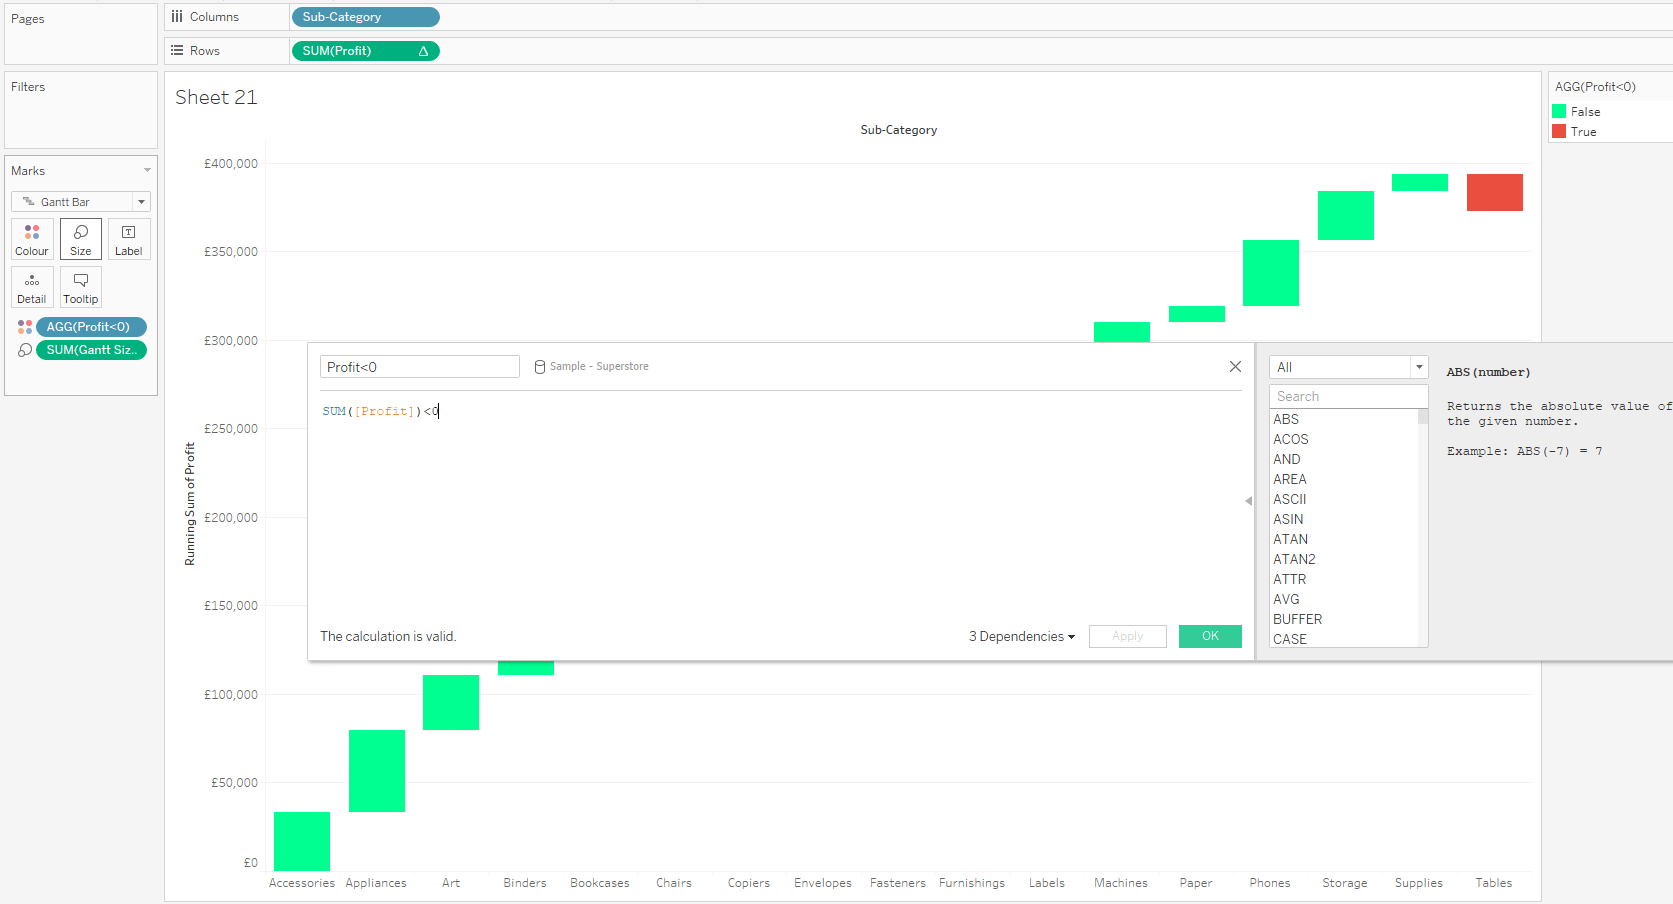Close the calculation editor
The height and width of the screenshot is (904, 1673).
click(1235, 366)
